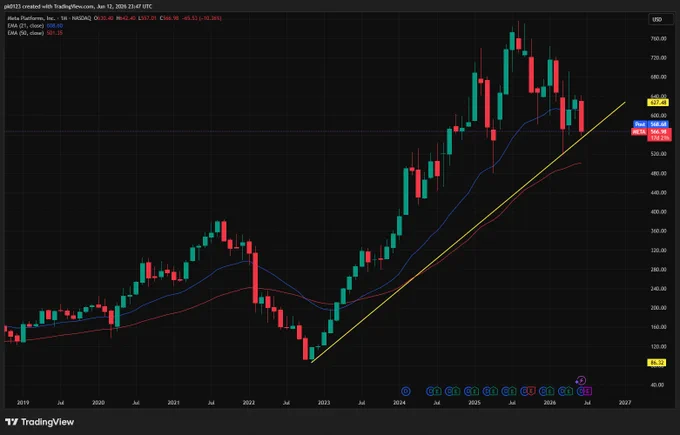Click the EMA 21 value readout in blue
This screenshot has width=680, height=435.
pos(55,26)
